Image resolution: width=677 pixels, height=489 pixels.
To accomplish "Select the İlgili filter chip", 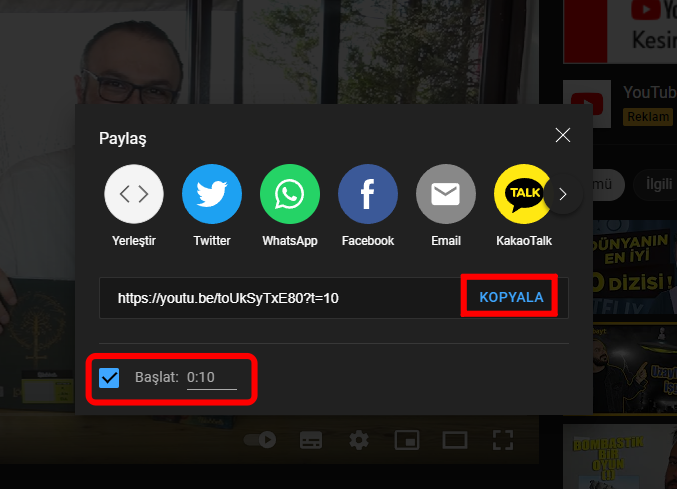I will (x=656, y=184).
